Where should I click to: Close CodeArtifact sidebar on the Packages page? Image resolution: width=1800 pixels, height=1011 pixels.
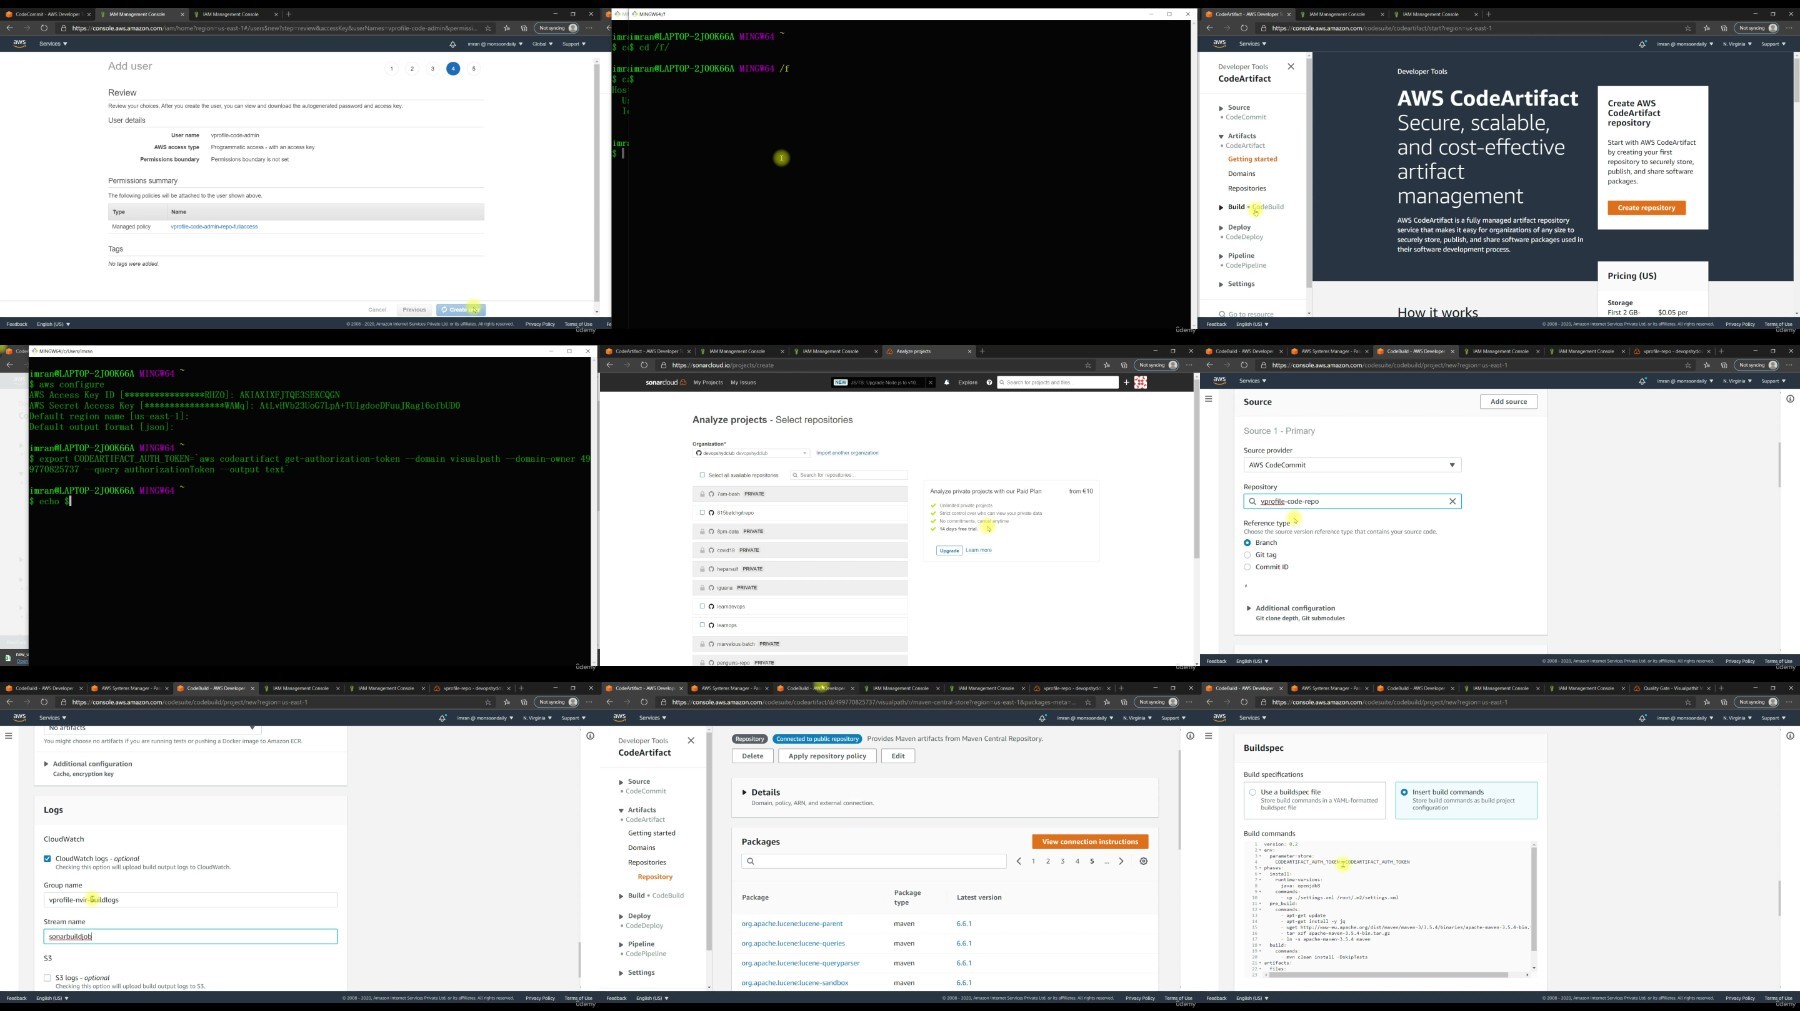point(690,741)
